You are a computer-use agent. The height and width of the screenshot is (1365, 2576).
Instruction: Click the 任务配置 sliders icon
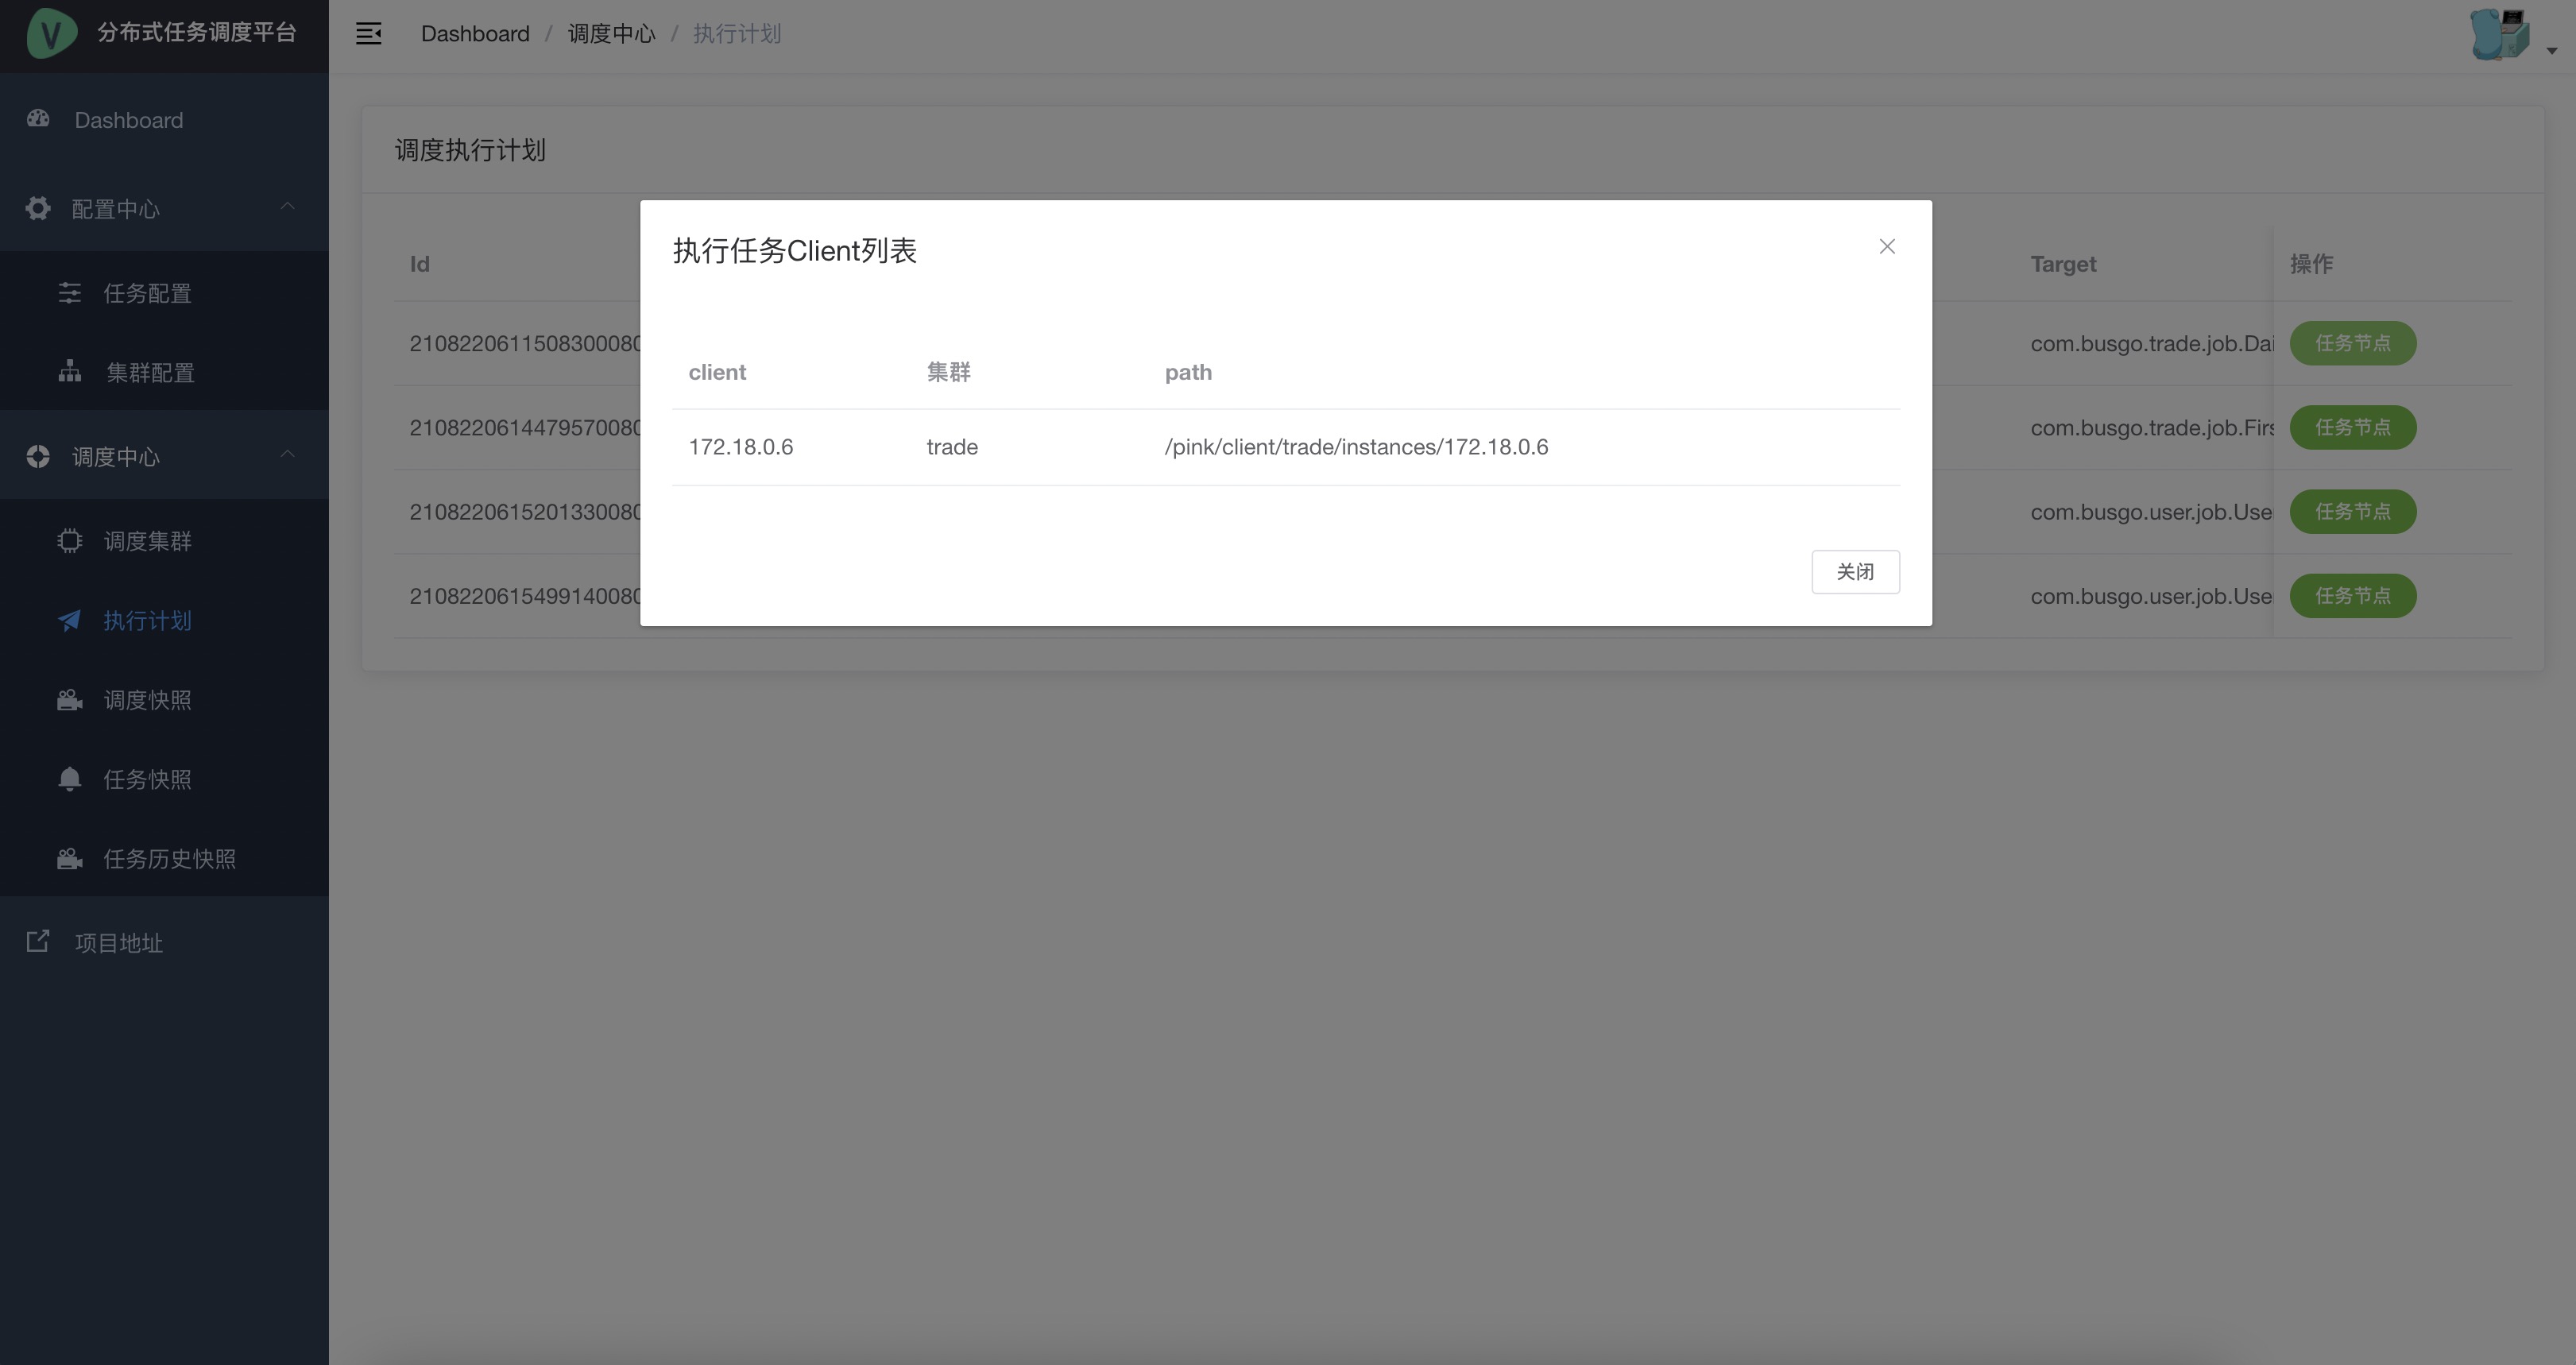[69, 293]
